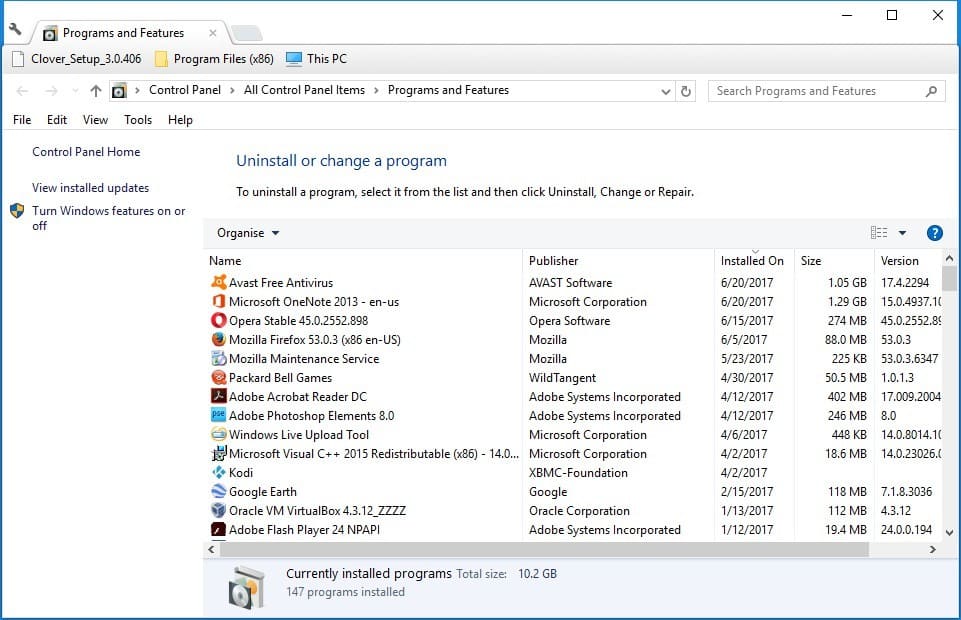The height and width of the screenshot is (620, 961).
Task: Open the Edit menu
Action: 57,119
